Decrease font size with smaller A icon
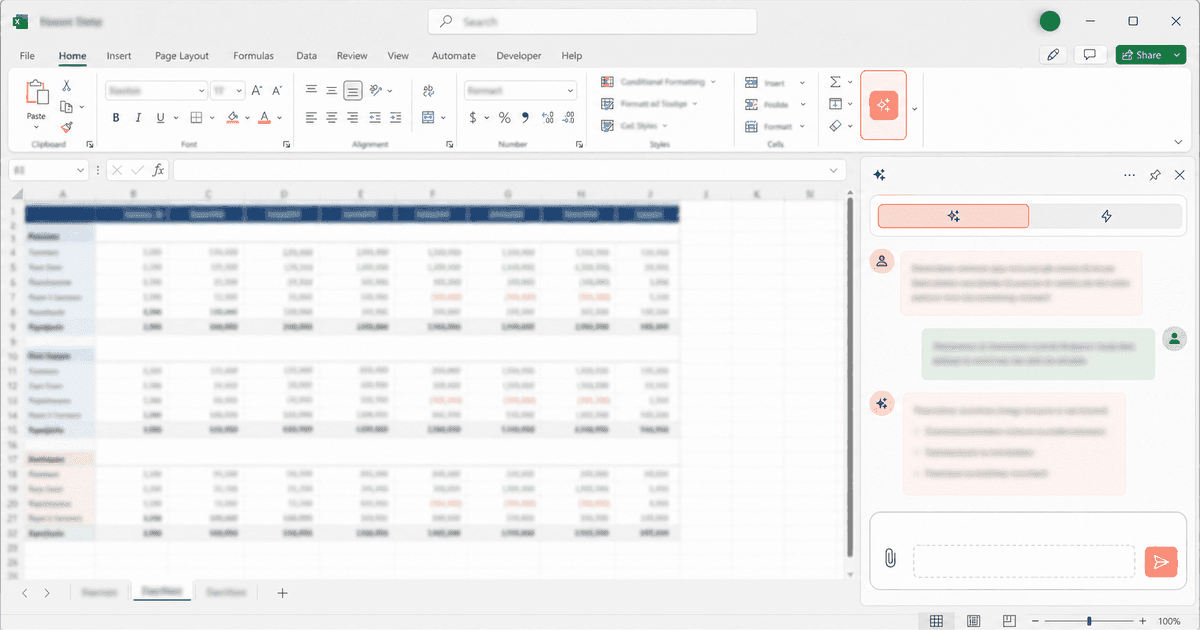 [x=276, y=90]
